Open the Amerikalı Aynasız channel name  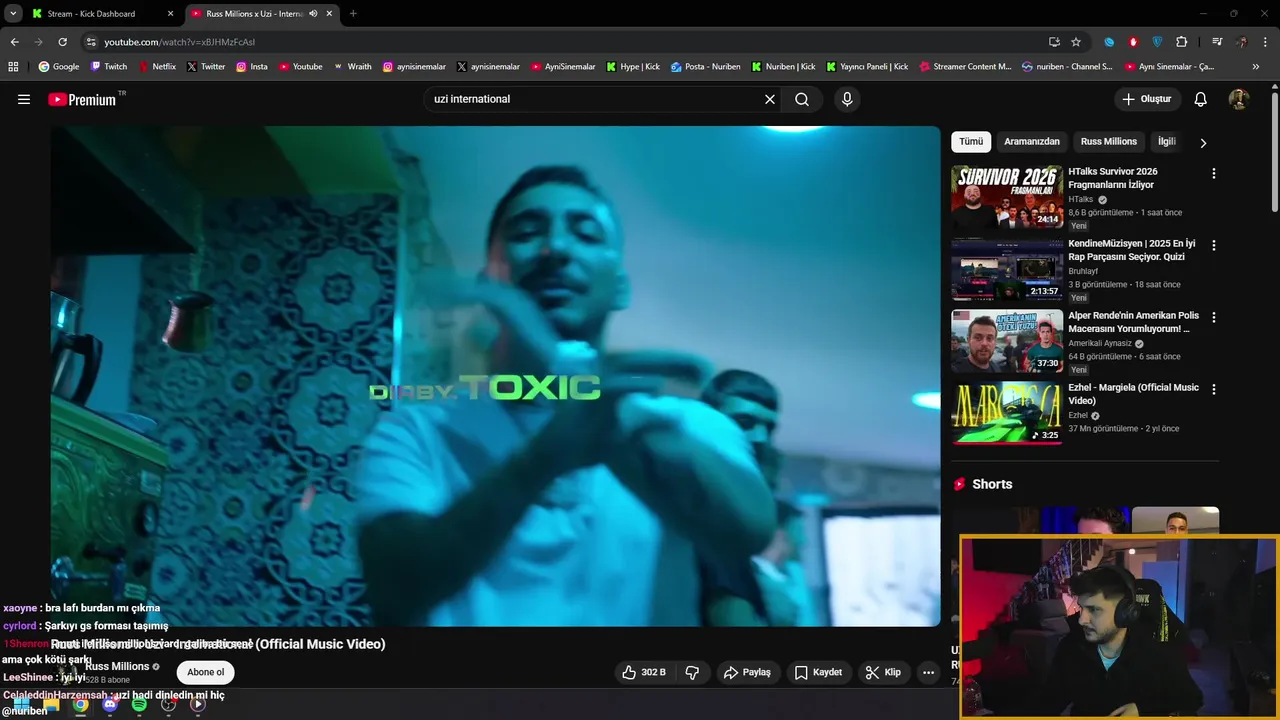[1100, 343]
